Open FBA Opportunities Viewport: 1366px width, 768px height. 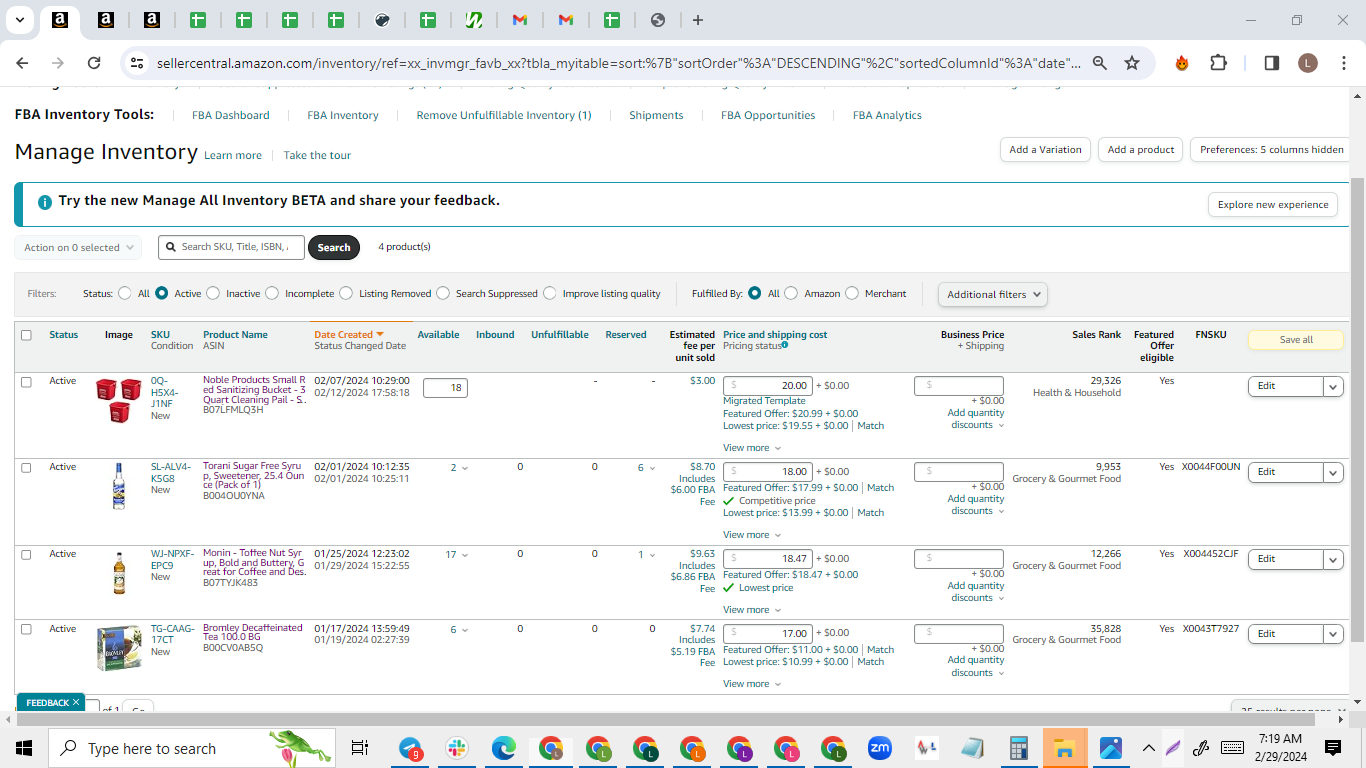768,115
